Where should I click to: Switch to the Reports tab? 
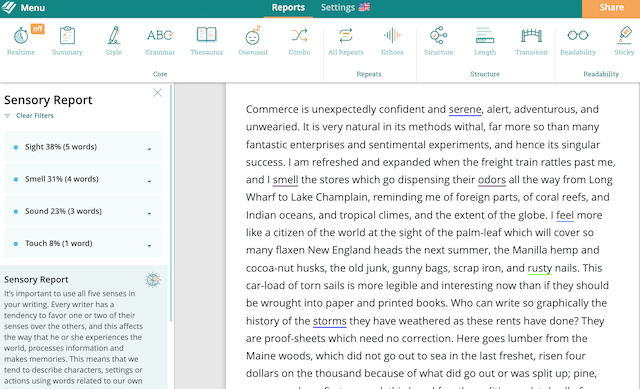[x=288, y=8]
